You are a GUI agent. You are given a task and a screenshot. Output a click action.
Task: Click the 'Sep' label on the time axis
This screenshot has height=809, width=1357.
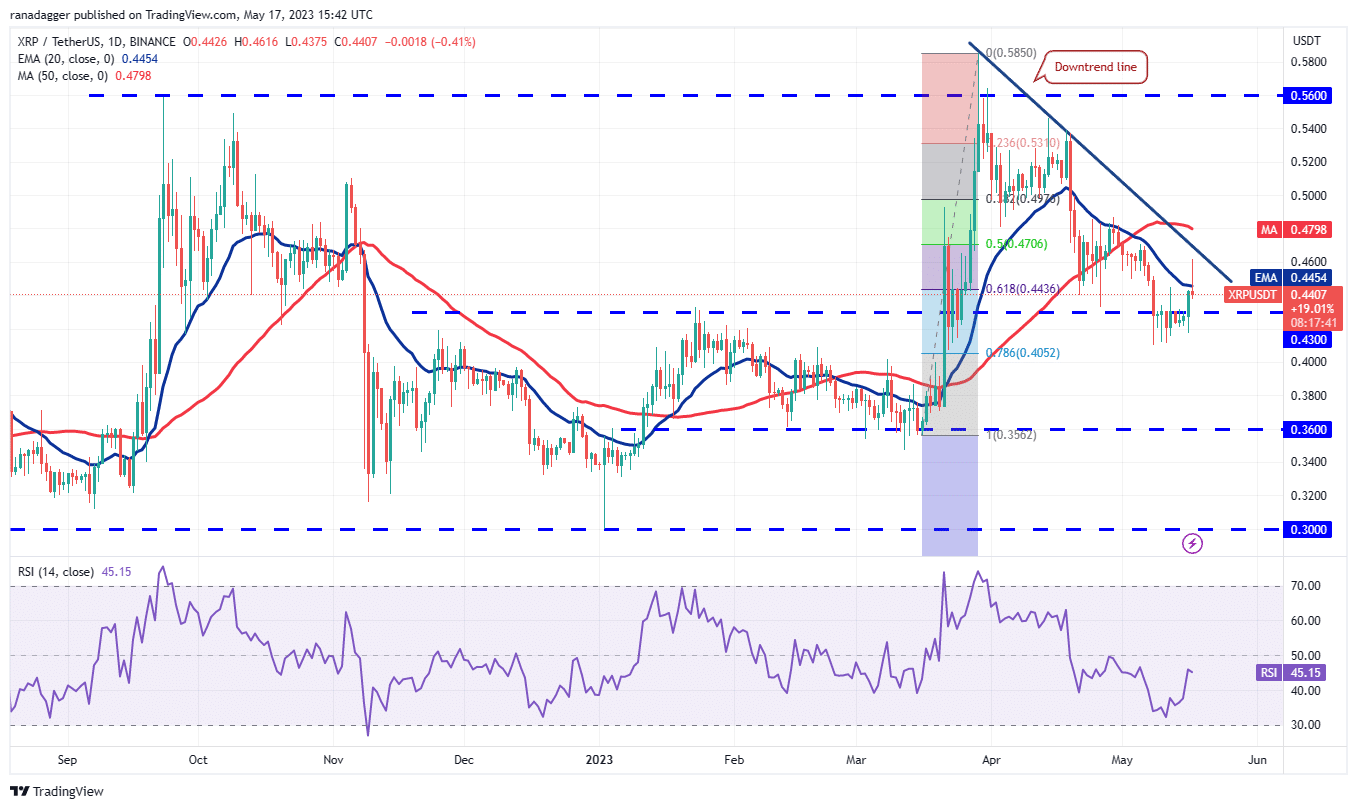(x=66, y=760)
